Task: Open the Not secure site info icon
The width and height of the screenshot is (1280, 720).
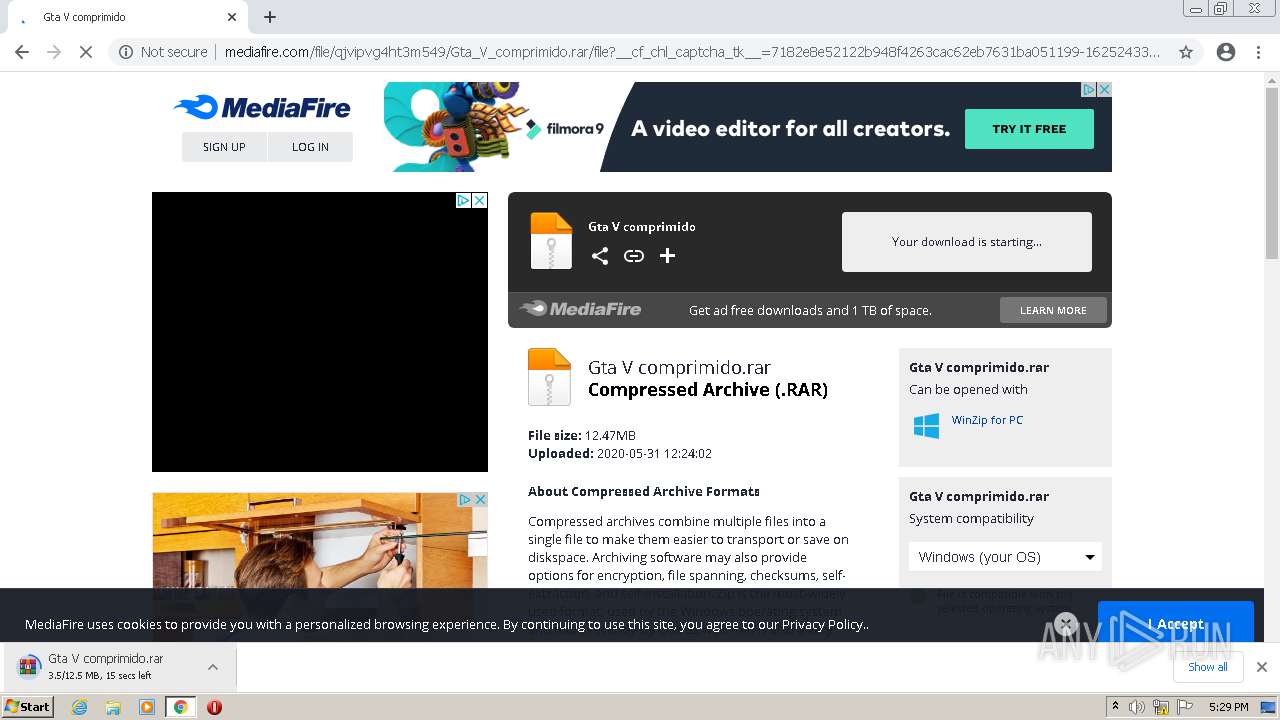Action: pyautogui.click(x=126, y=52)
